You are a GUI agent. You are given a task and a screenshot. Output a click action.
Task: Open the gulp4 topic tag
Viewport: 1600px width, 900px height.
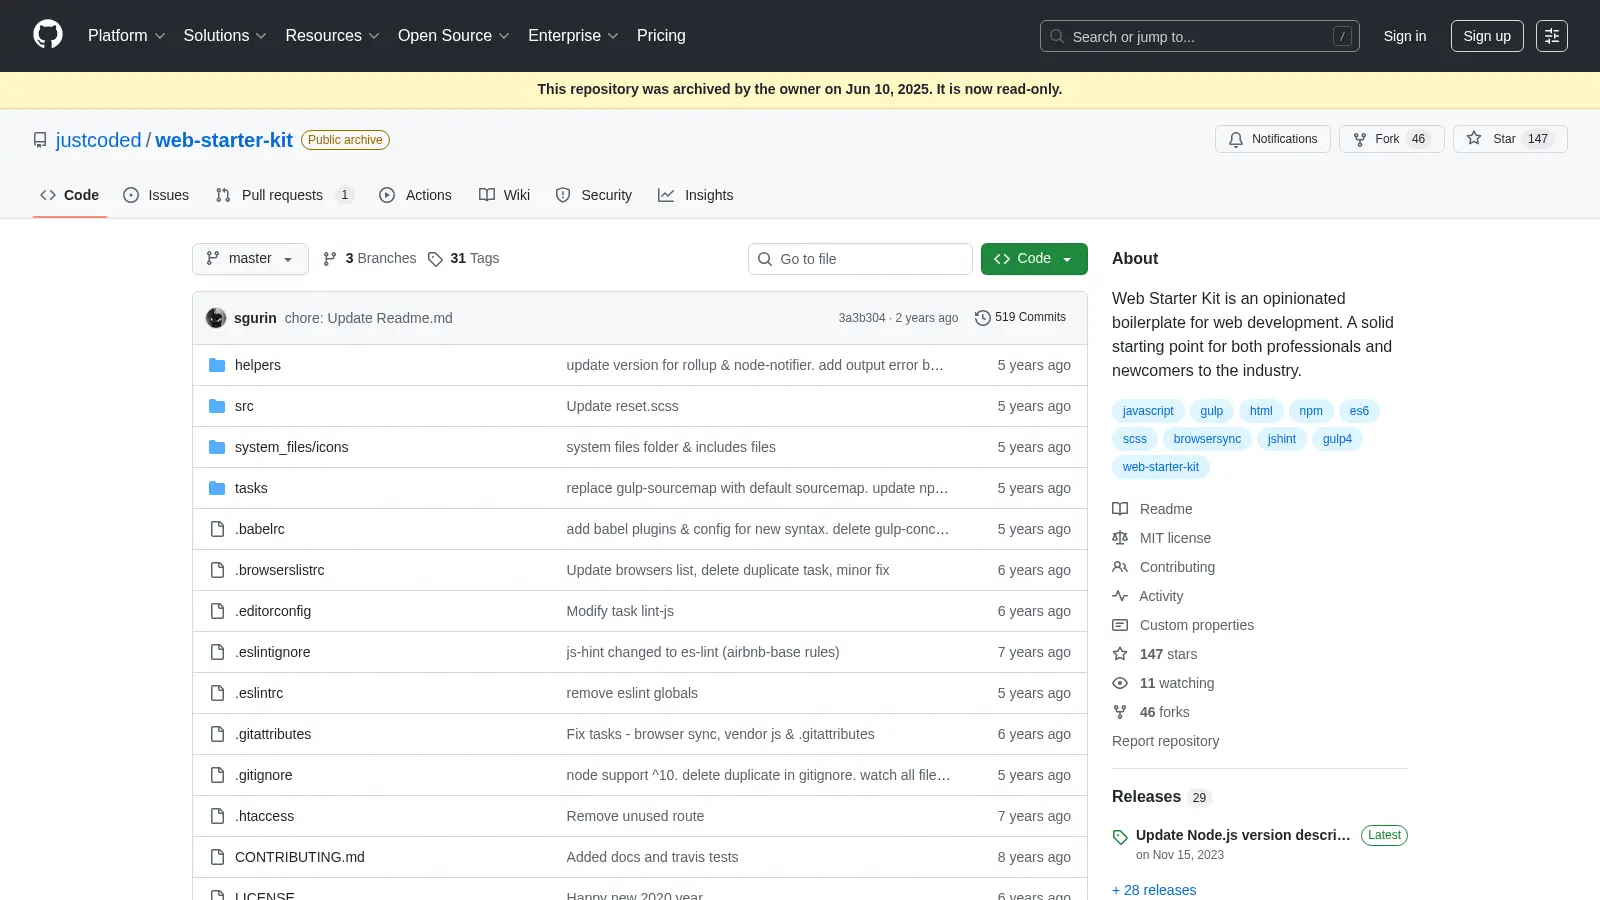click(1337, 439)
